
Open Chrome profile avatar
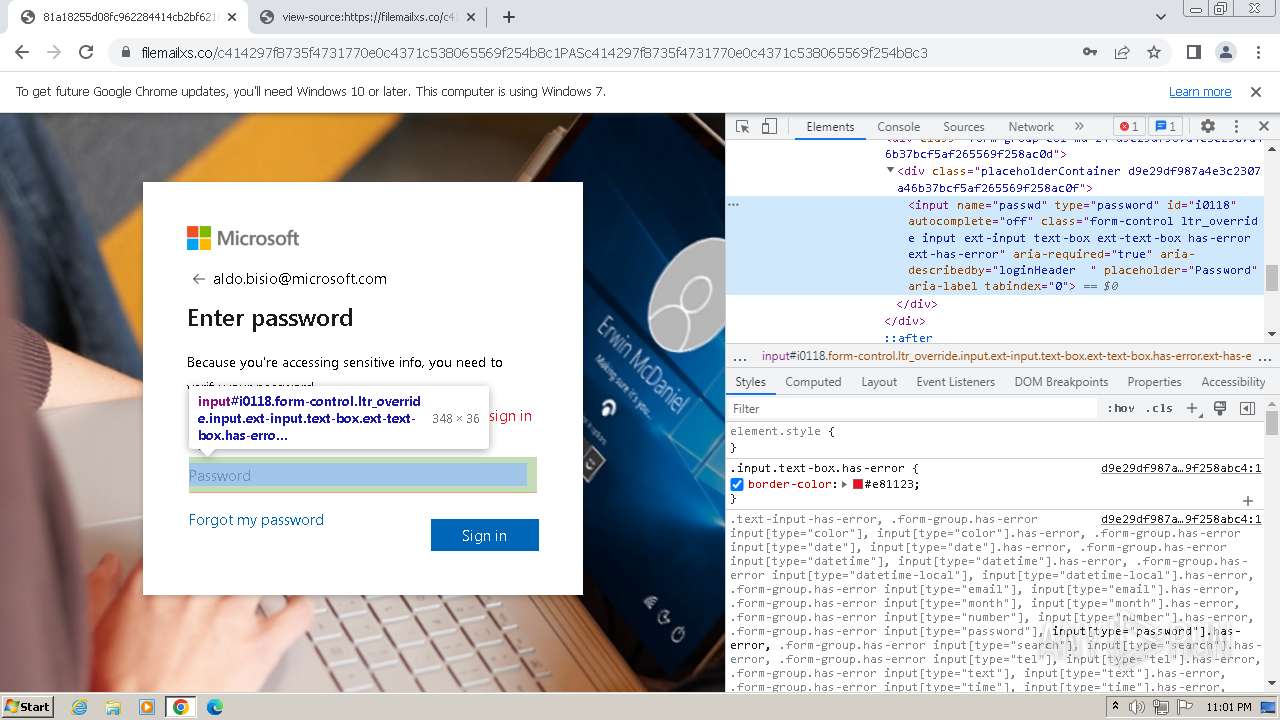pos(1225,53)
